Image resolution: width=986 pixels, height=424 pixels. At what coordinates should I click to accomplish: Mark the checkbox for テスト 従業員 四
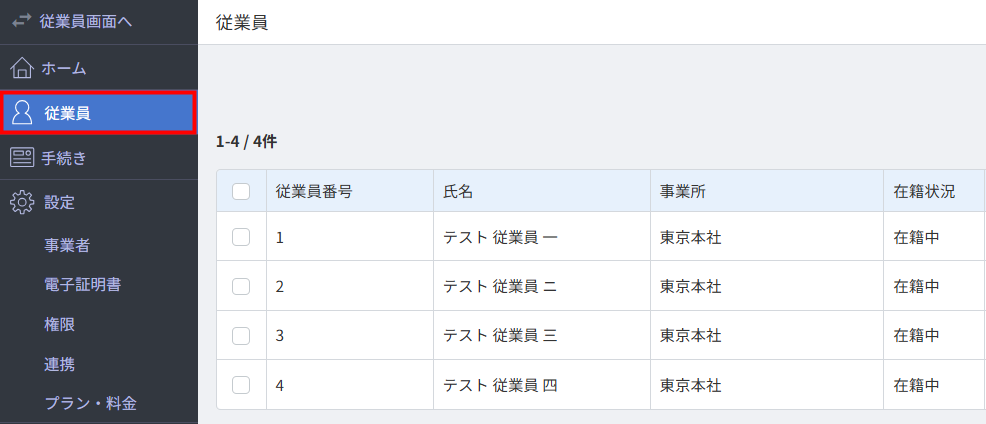point(241,384)
